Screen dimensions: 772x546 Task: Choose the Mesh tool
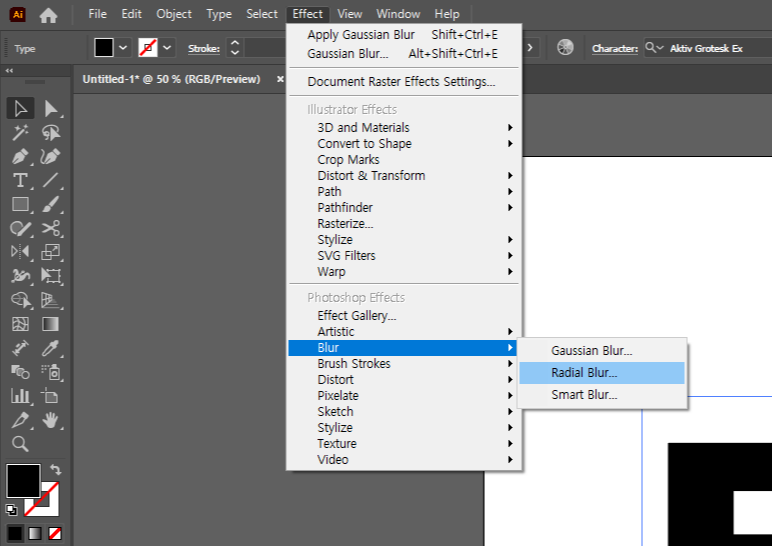coord(20,324)
